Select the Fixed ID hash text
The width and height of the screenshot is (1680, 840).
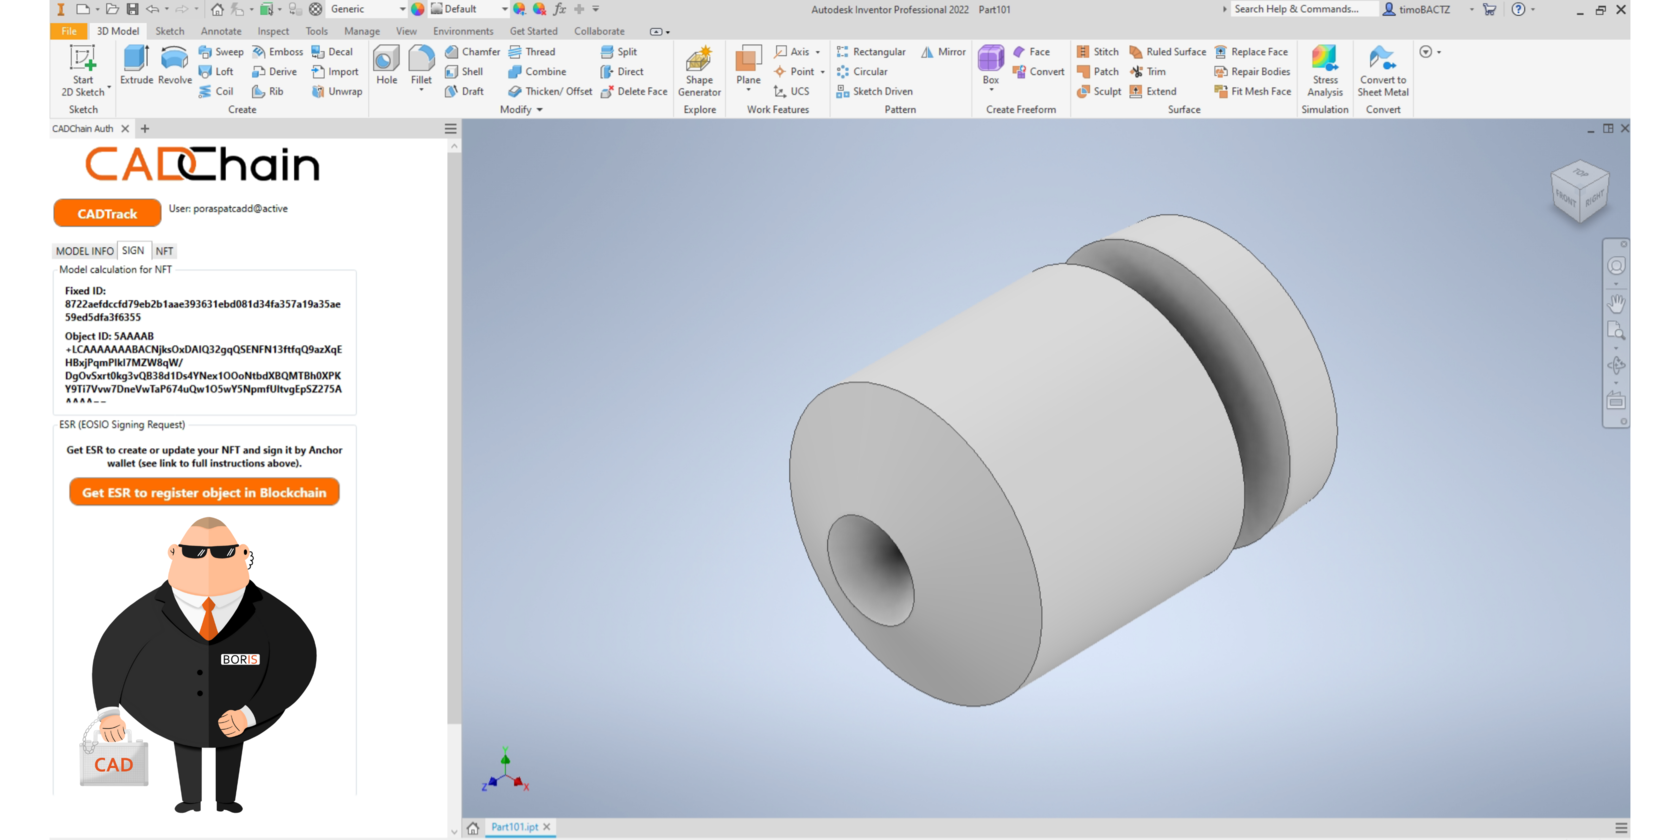pos(203,310)
